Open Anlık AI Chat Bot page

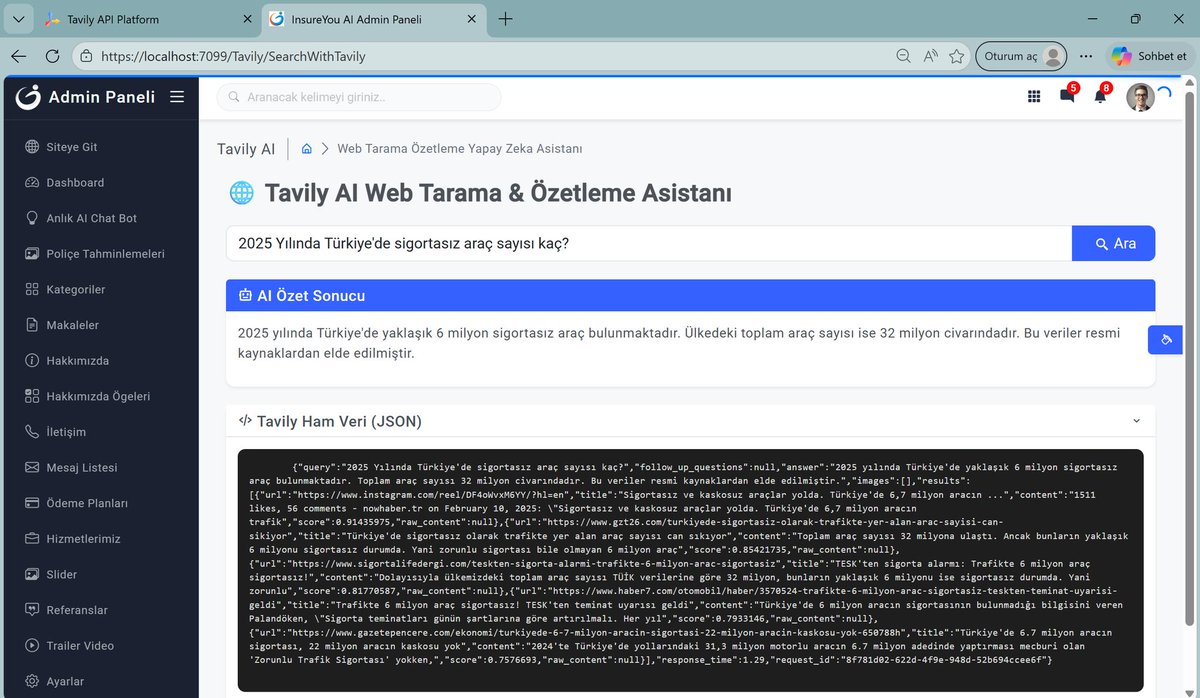tap(91, 218)
